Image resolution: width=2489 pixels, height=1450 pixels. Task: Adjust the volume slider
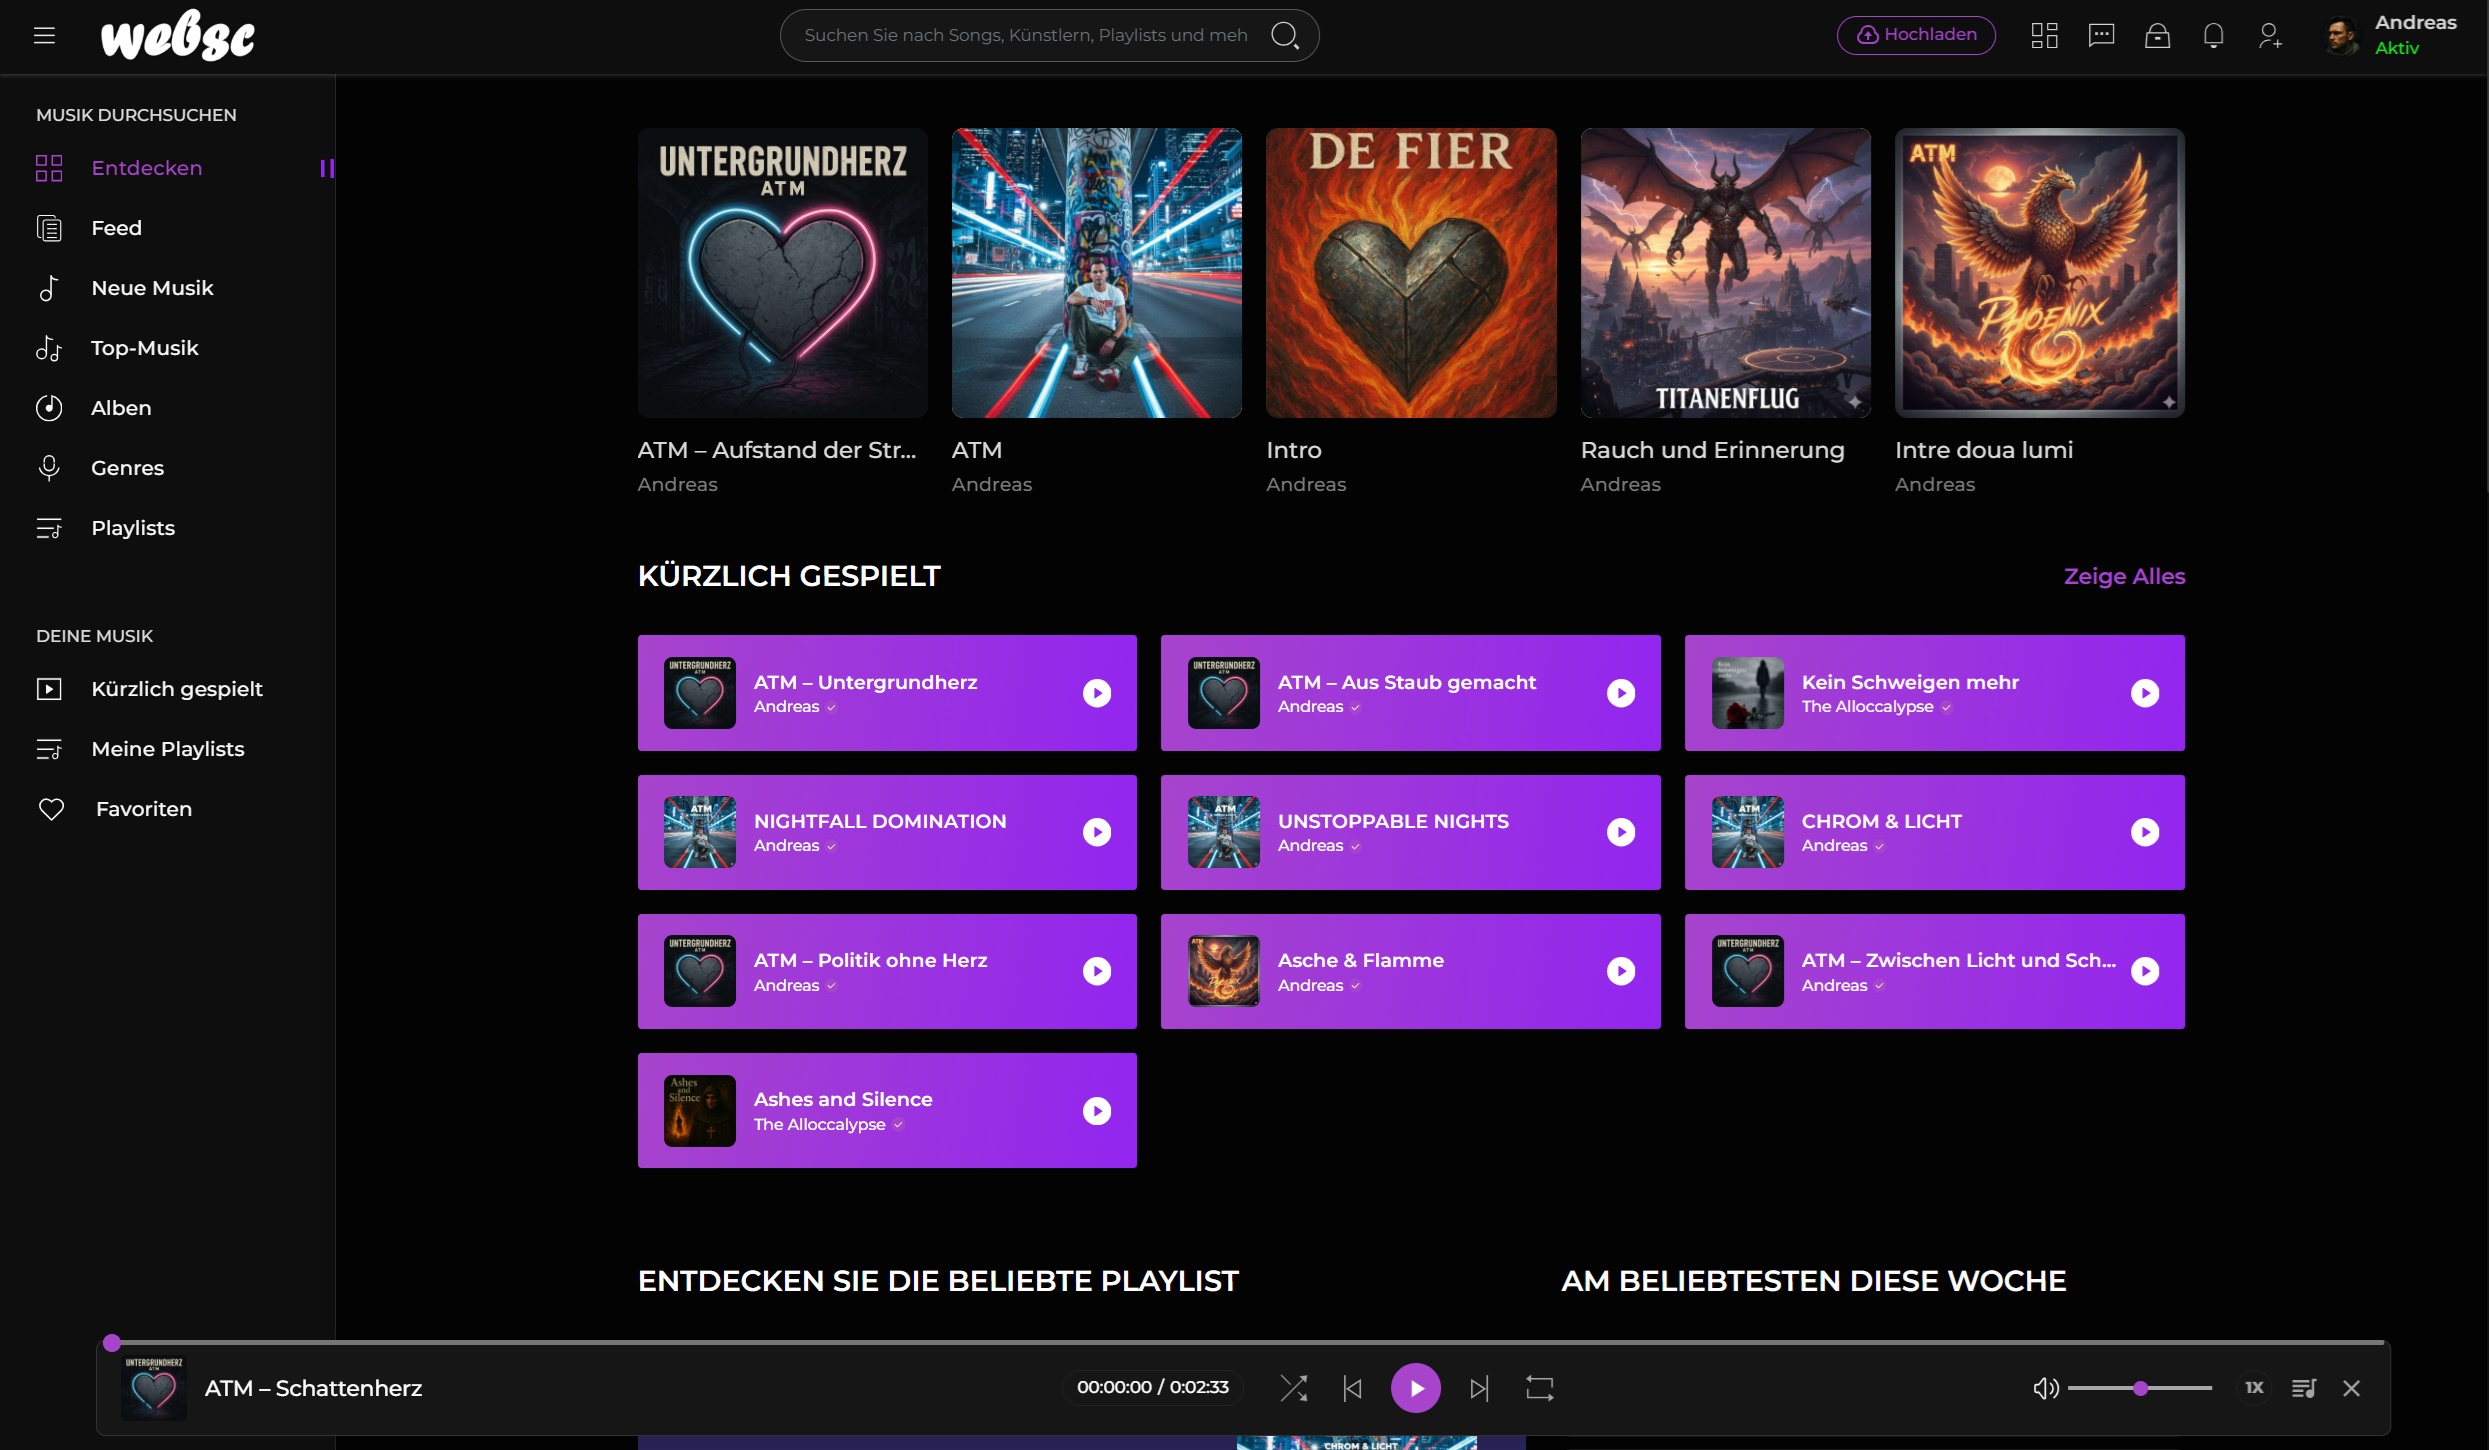click(x=2140, y=1387)
